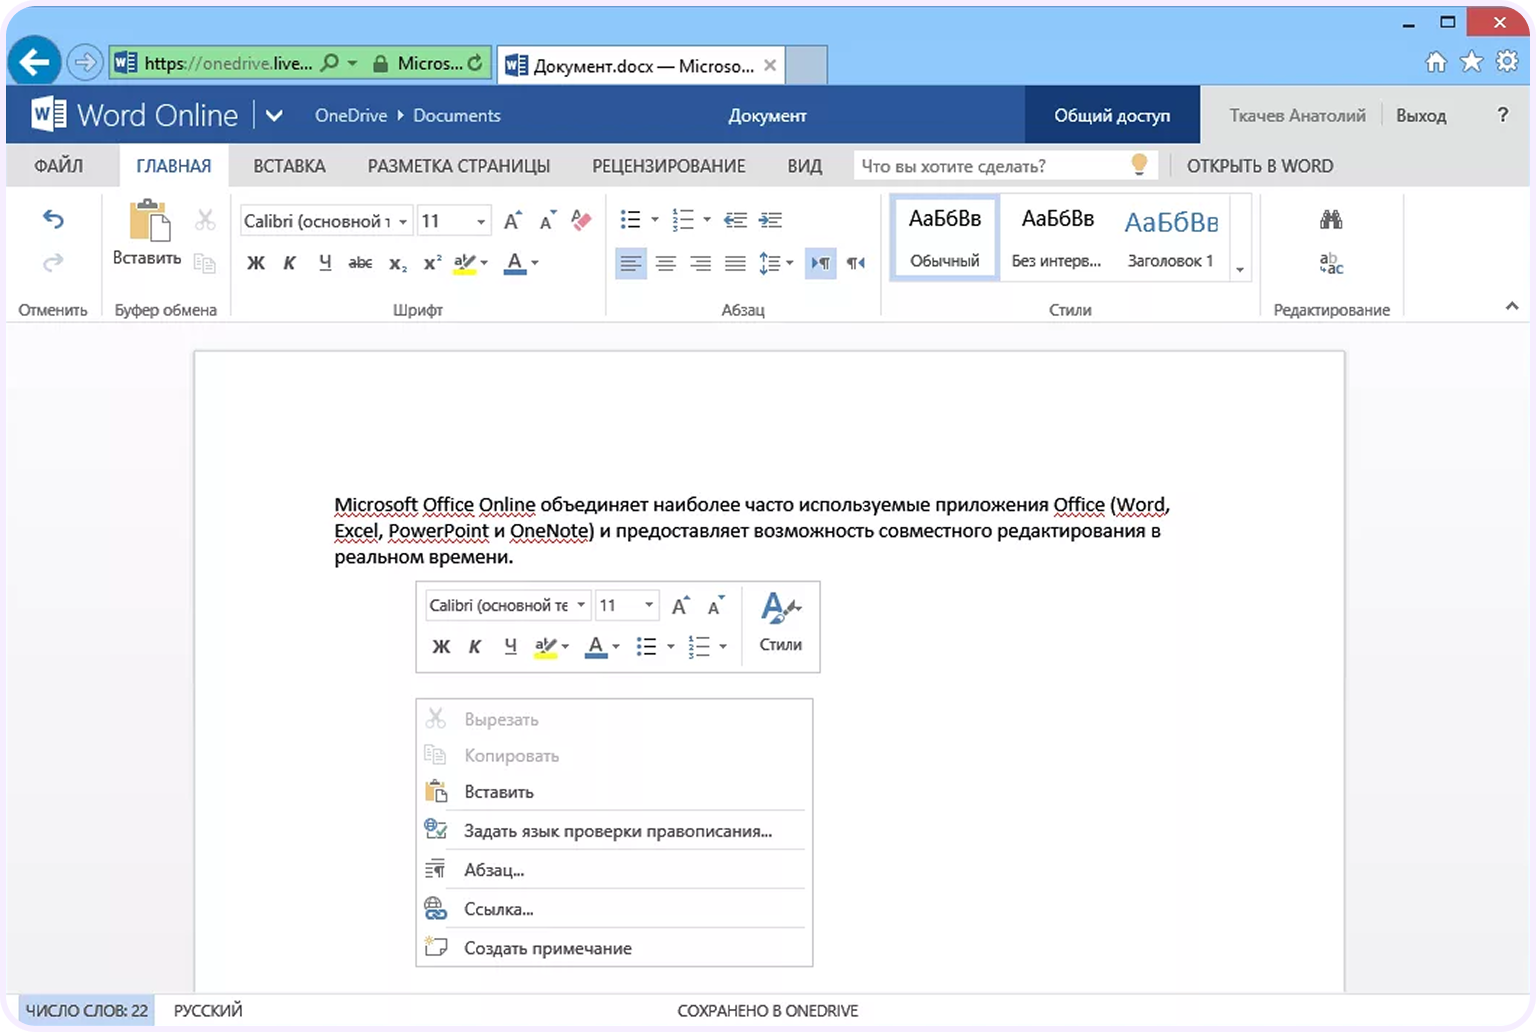The width and height of the screenshot is (1536, 1032).
Task: Toggle underline (Ч) in the ribbon
Action: click(325, 263)
